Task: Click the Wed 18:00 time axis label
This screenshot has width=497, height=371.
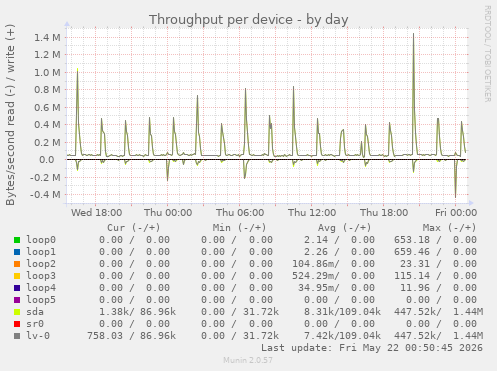Action: (x=96, y=213)
